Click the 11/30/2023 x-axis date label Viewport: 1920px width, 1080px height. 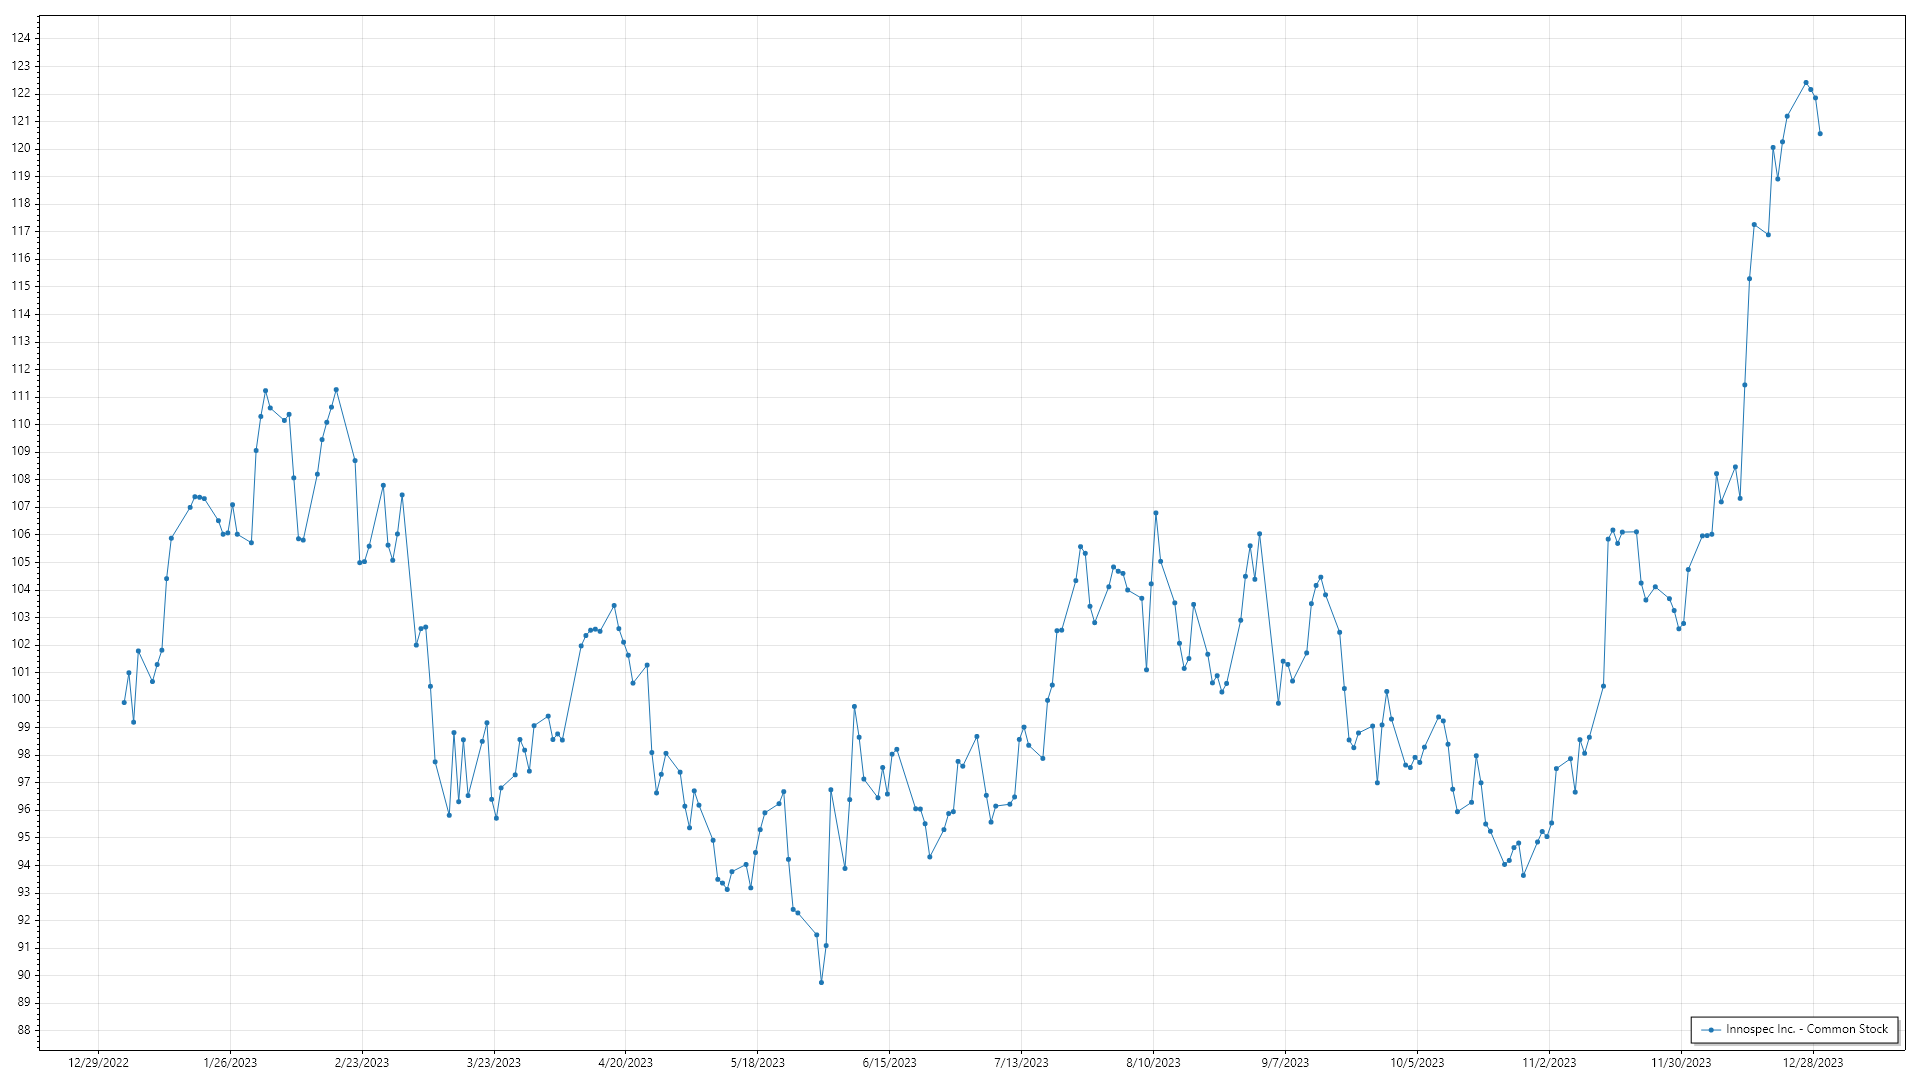(1680, 1063)
